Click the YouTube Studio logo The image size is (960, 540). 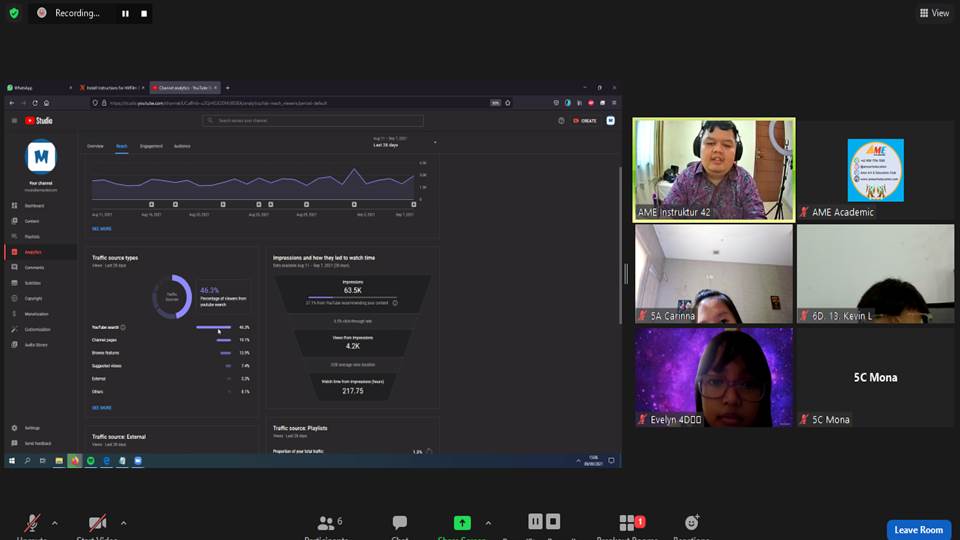[39, 121]
